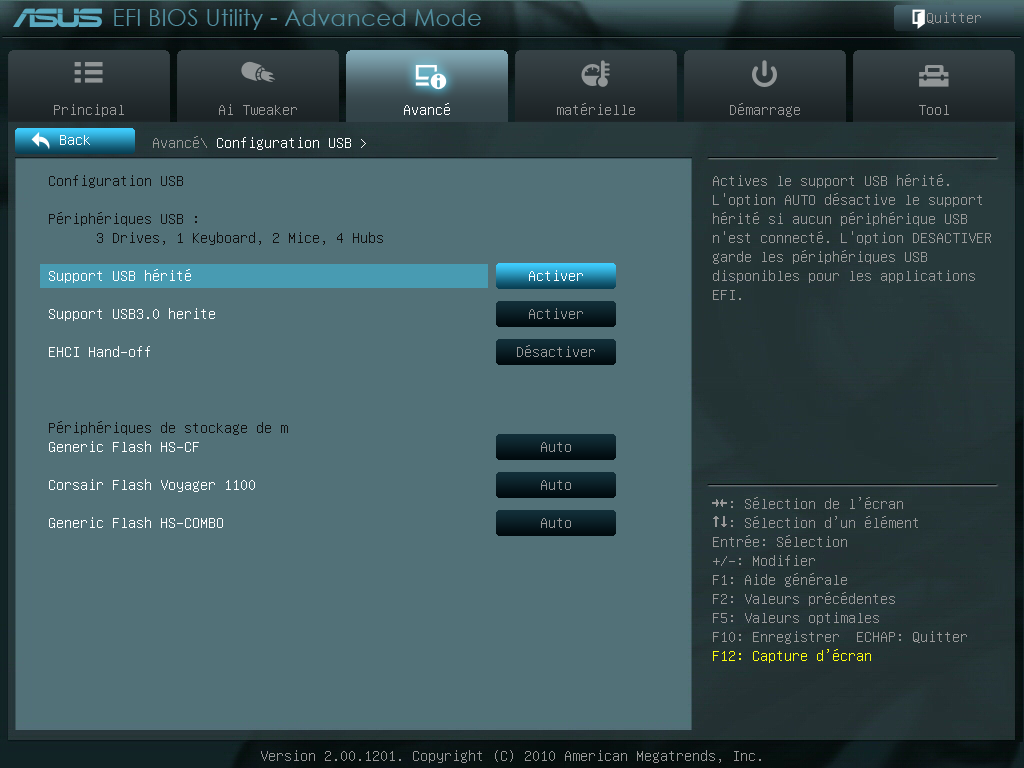
Task: Open the Generic Flash HS-CF Auto dropdown
Action: coord(555,447)
